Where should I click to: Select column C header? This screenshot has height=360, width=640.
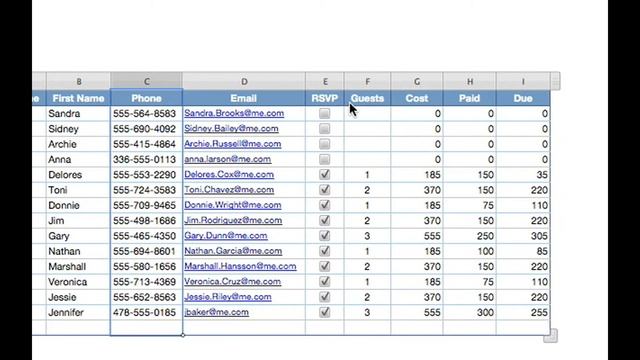[147, 82]
